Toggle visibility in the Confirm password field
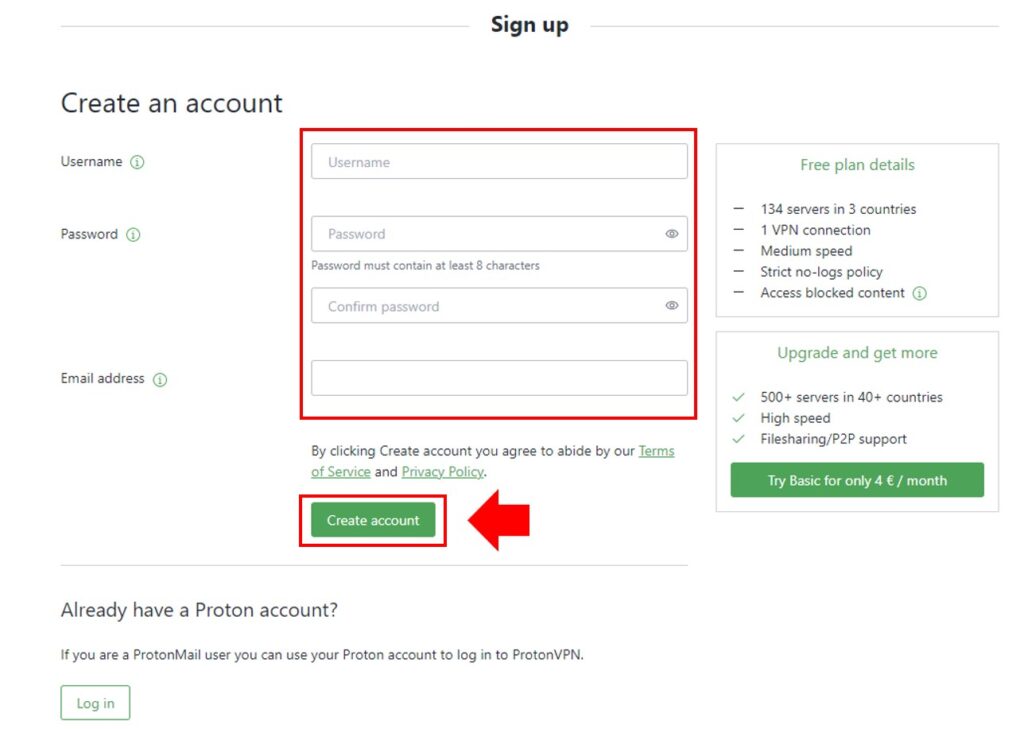The height and width of the screenshot is (729, 1024). pos(672,306)
